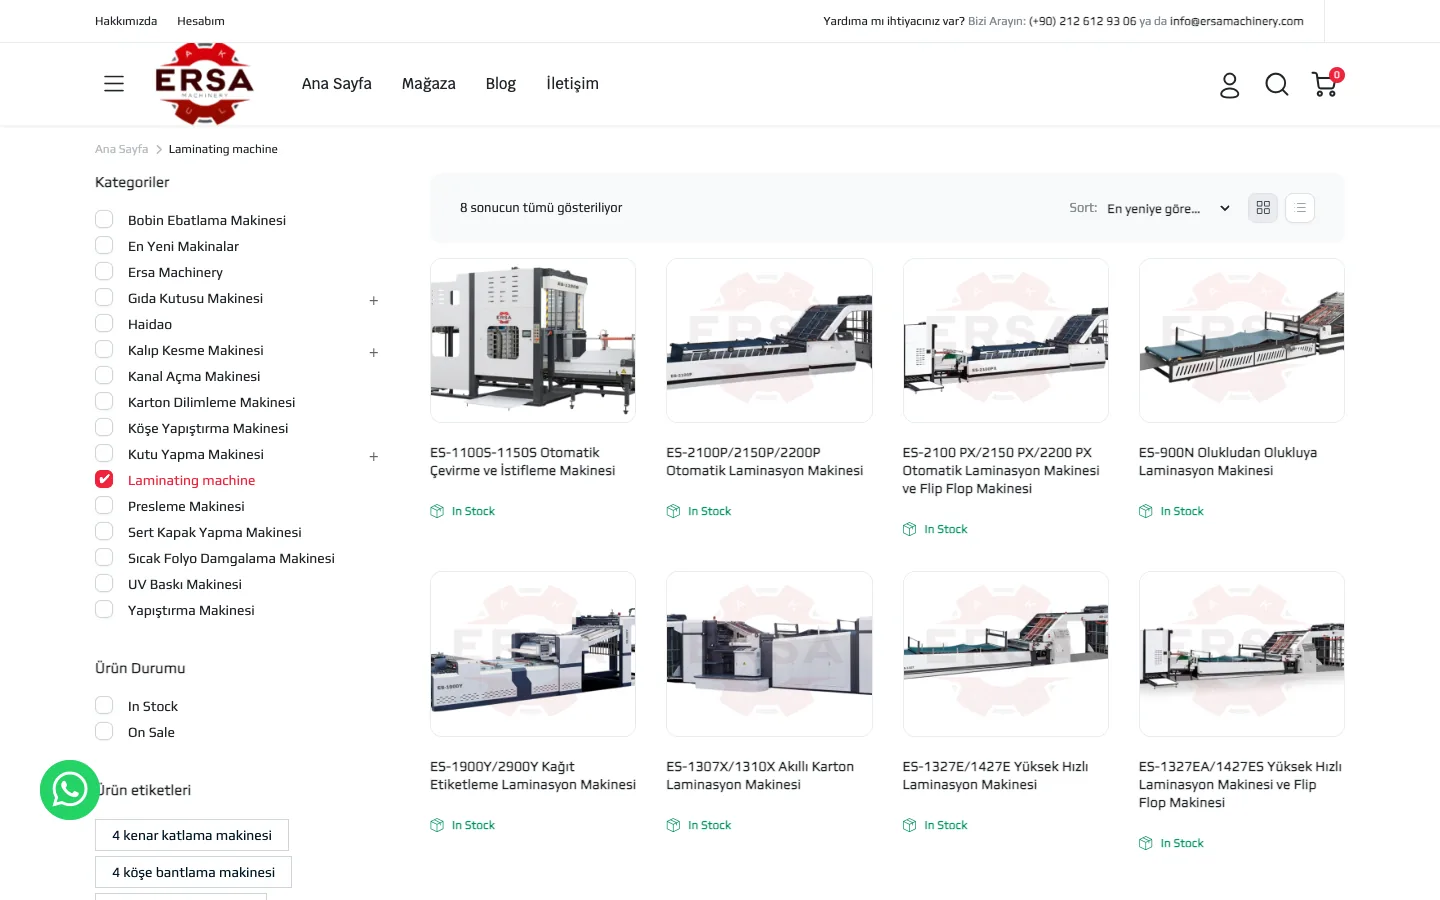Switch to grid view layout
1440x900 pixels.
[x=1263, y=208]
